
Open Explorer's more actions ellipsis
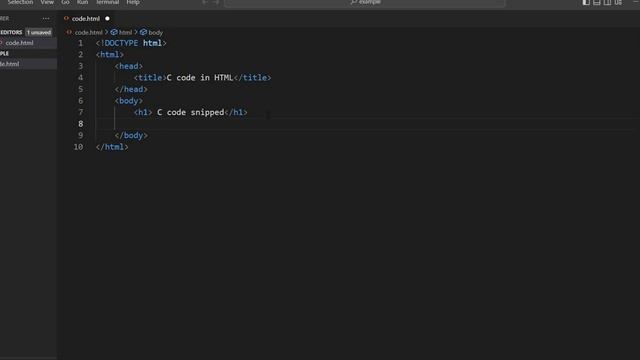[x=46, y=18]
